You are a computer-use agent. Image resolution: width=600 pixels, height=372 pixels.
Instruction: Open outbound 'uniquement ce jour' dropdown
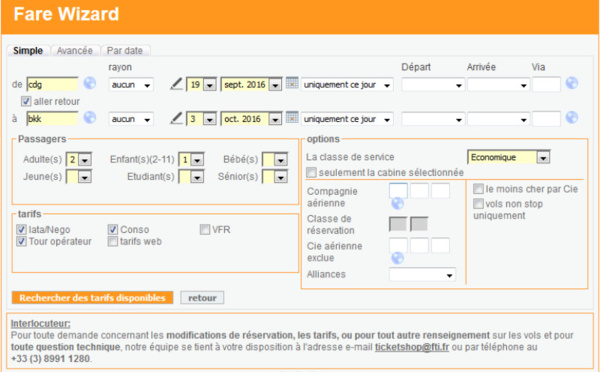(x=347, y=85)
